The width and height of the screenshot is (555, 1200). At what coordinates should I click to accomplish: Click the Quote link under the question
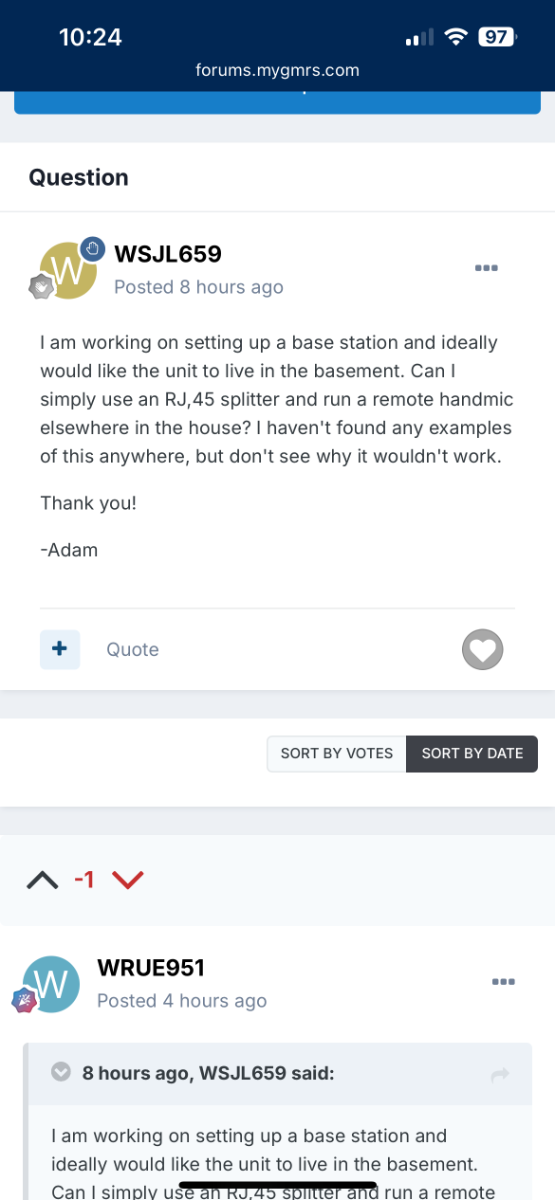click(x=133, y=649)
